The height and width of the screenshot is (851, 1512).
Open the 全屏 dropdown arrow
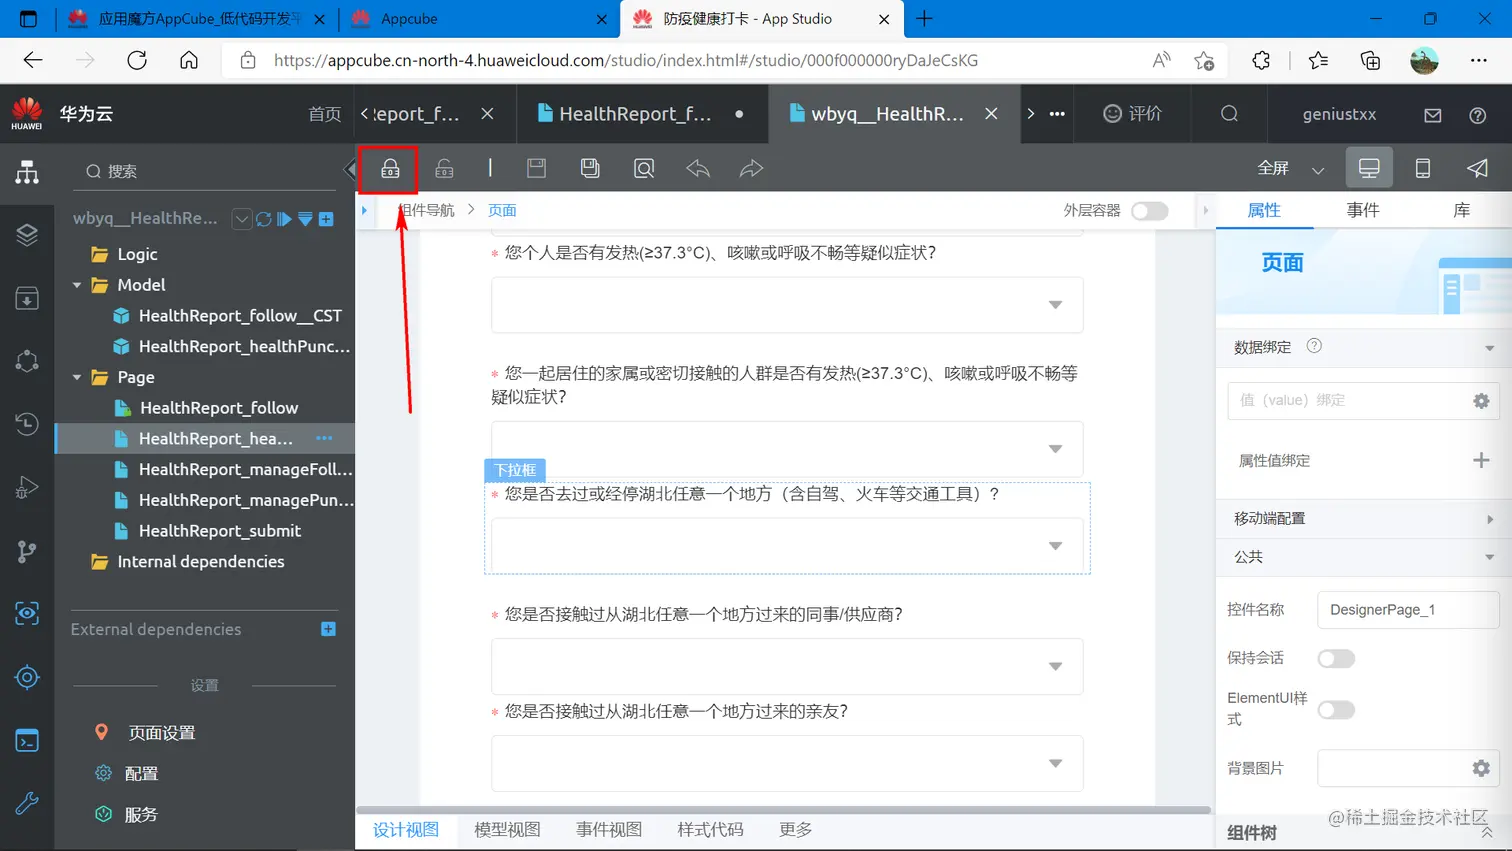click(1318, 170)
